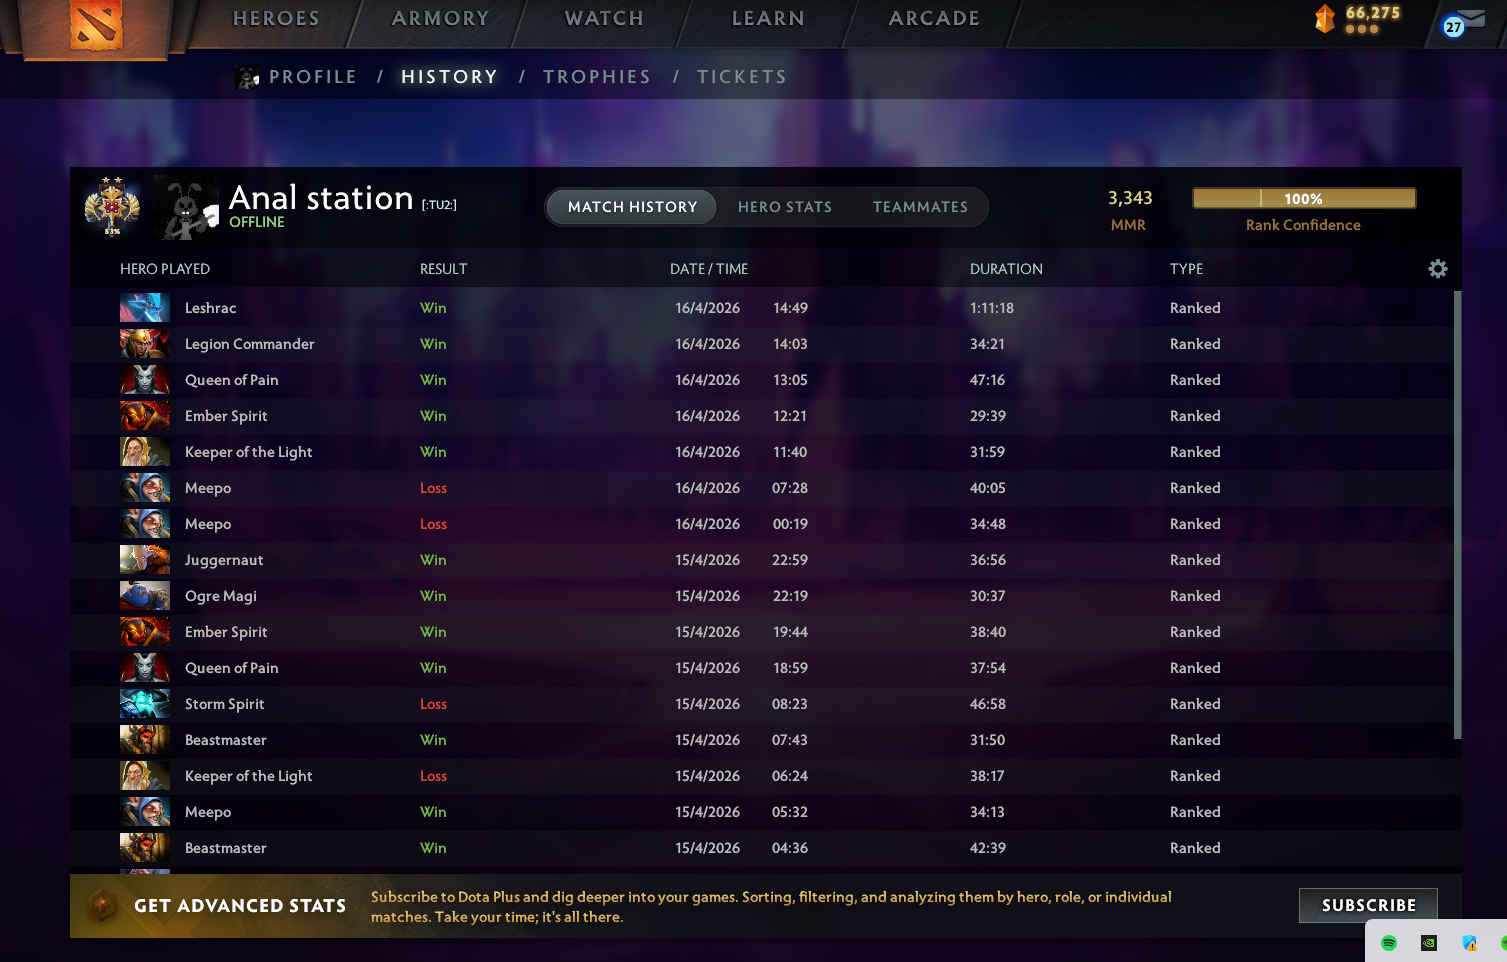Click the Anal station player name
Image resolution: width=1507 pixels, height=962 pixels.
click(321, 198)
